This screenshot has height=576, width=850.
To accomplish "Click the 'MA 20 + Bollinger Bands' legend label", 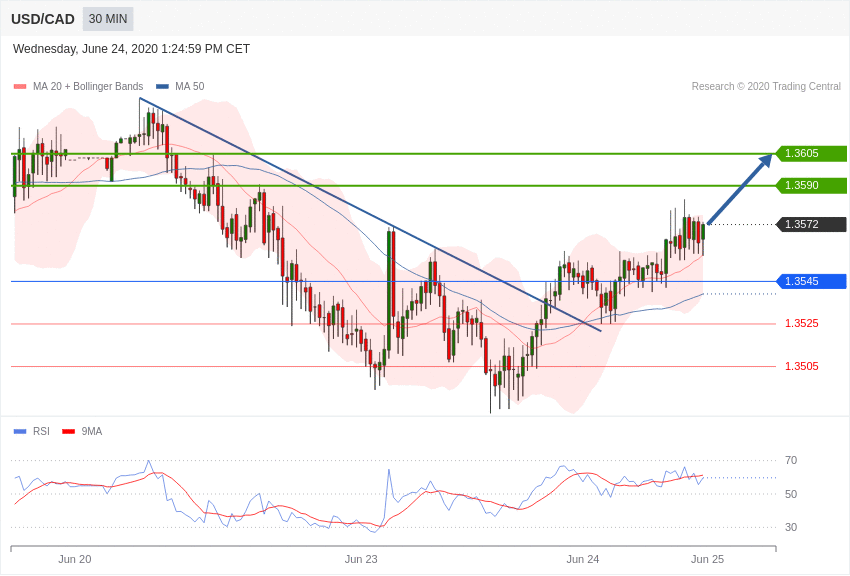I will coord(88,87).
